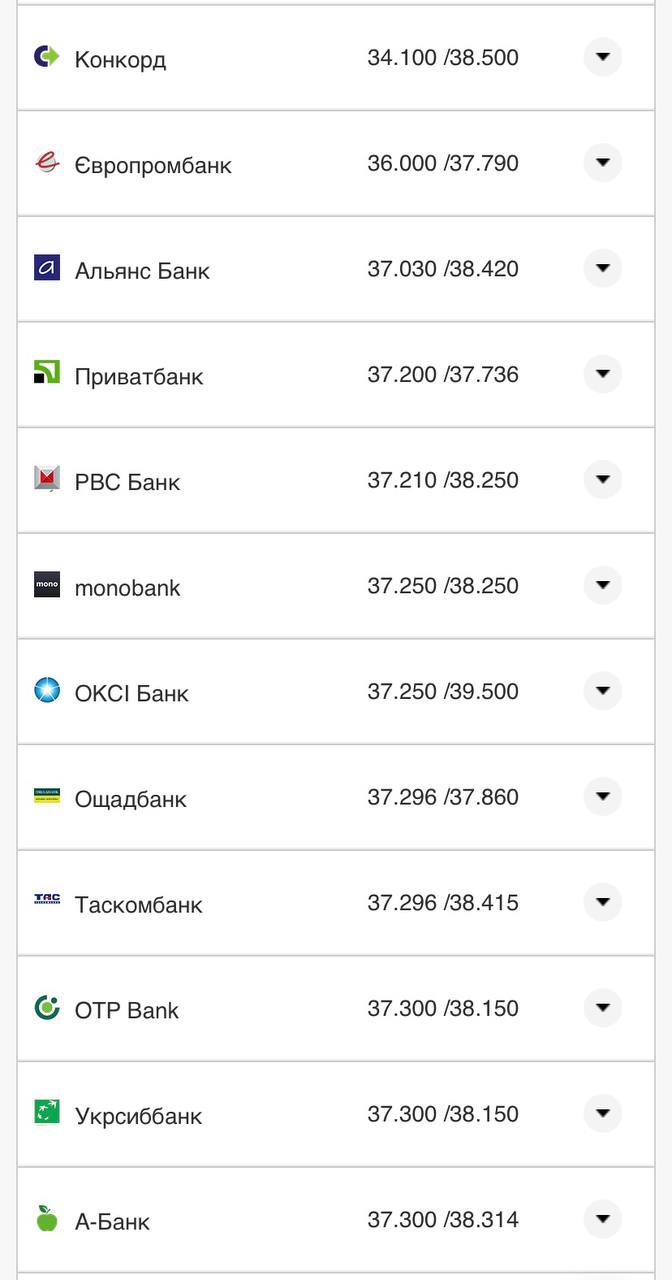Show details for Укрсиббанк row arrow
This screenshot has width=672, height=1280.
(x=602, y=1114)
